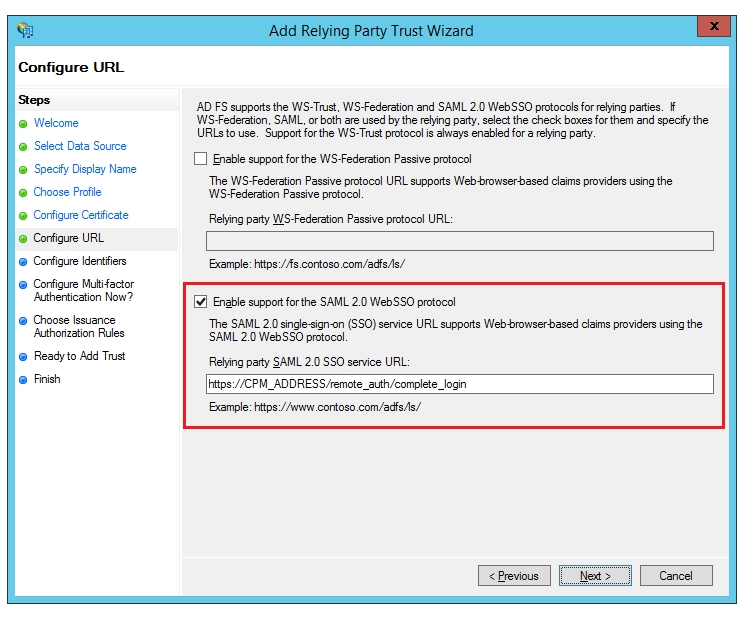
Task: Select the Choose Profile step
Action: click(x=67, y=192)
